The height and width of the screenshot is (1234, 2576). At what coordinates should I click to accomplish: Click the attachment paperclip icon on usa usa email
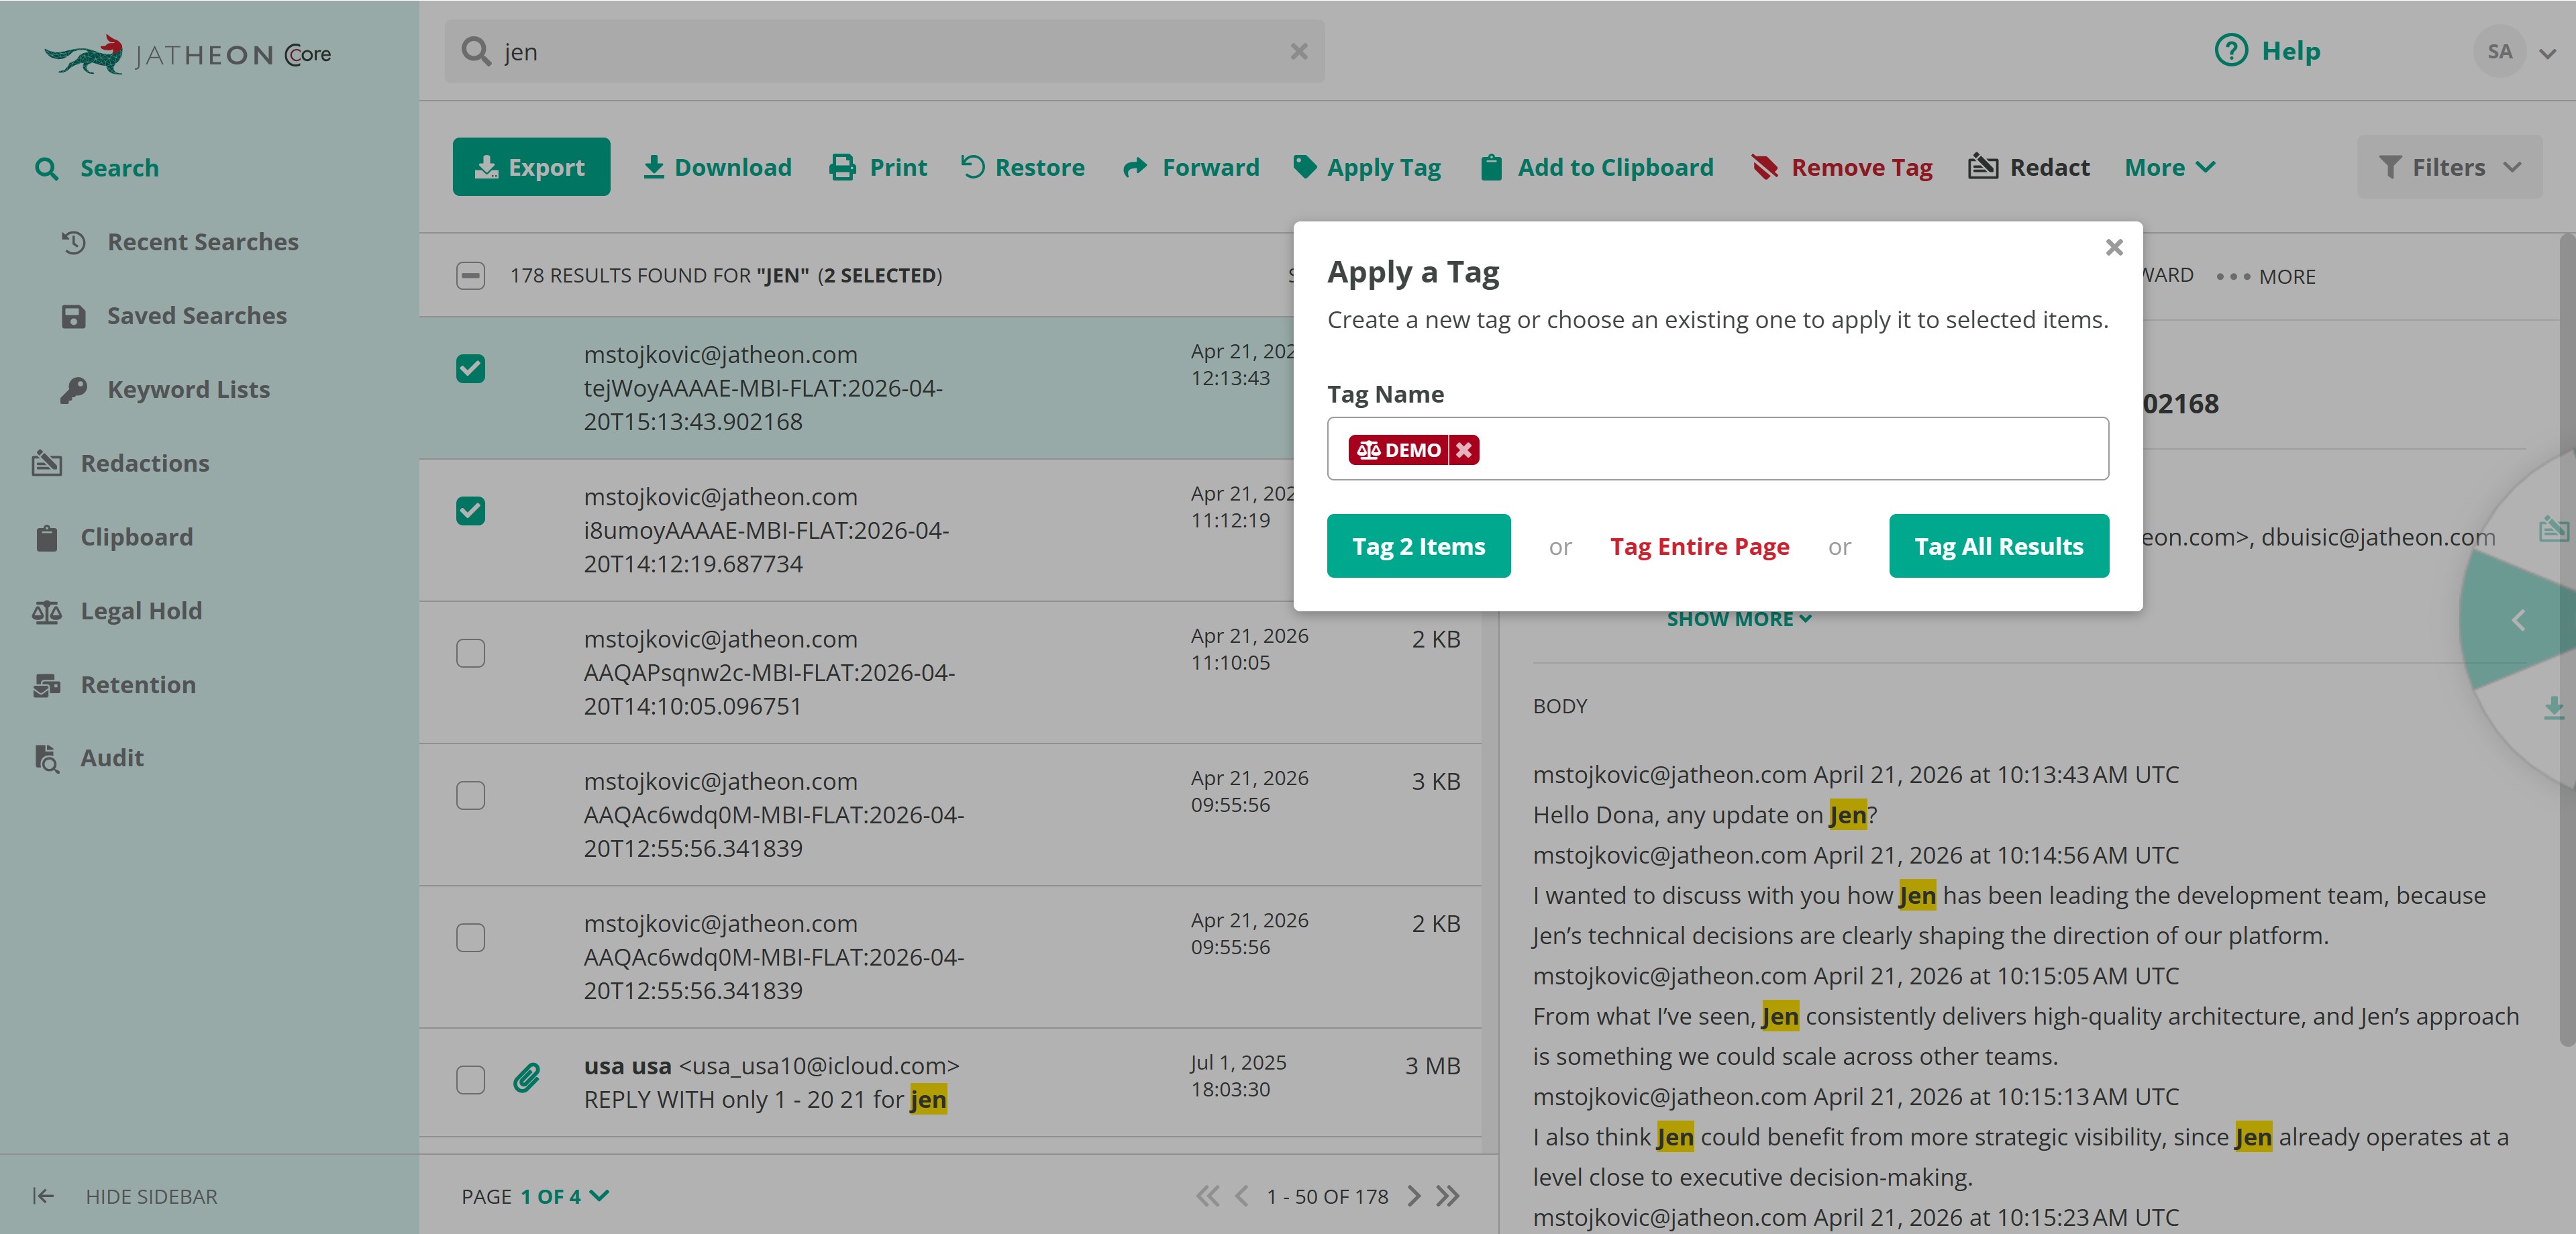point(527,1078)
